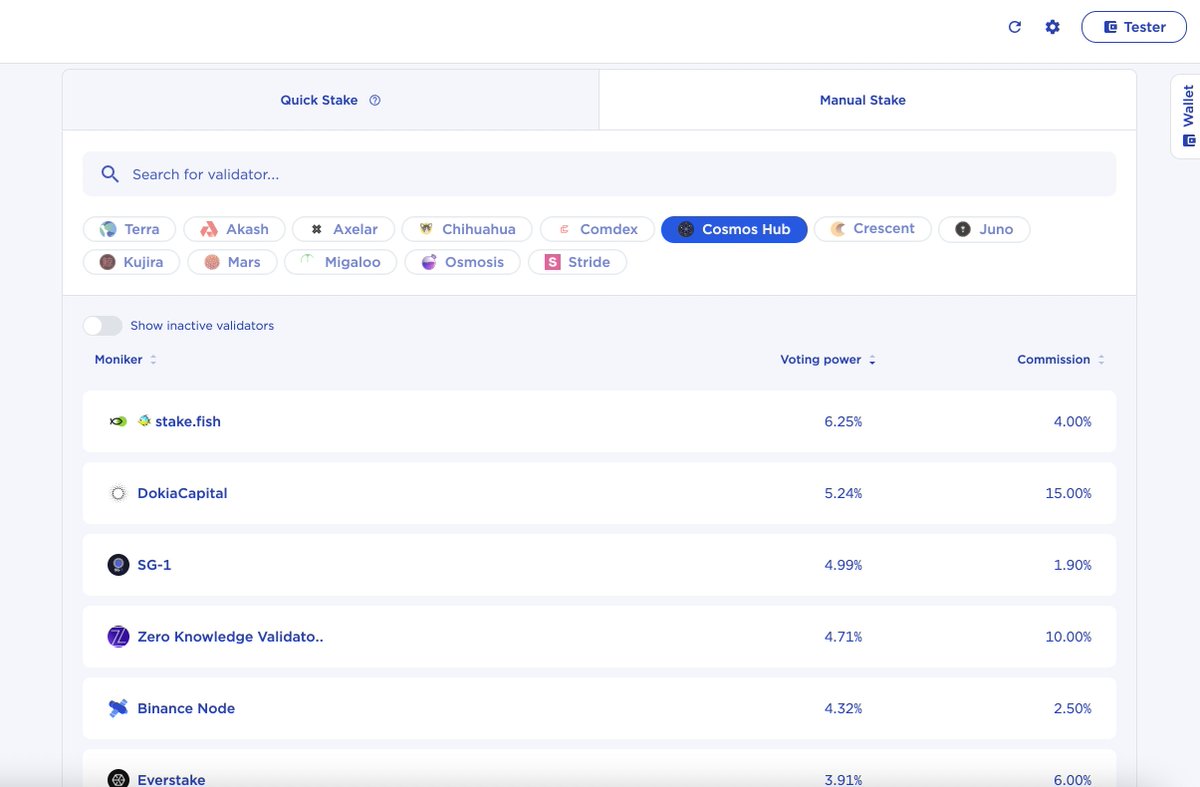The height and width of the screenshot is (787, 1200).
Task: Open the Zero Knowledge Validato.. name
Action: [x=230, y=637]
